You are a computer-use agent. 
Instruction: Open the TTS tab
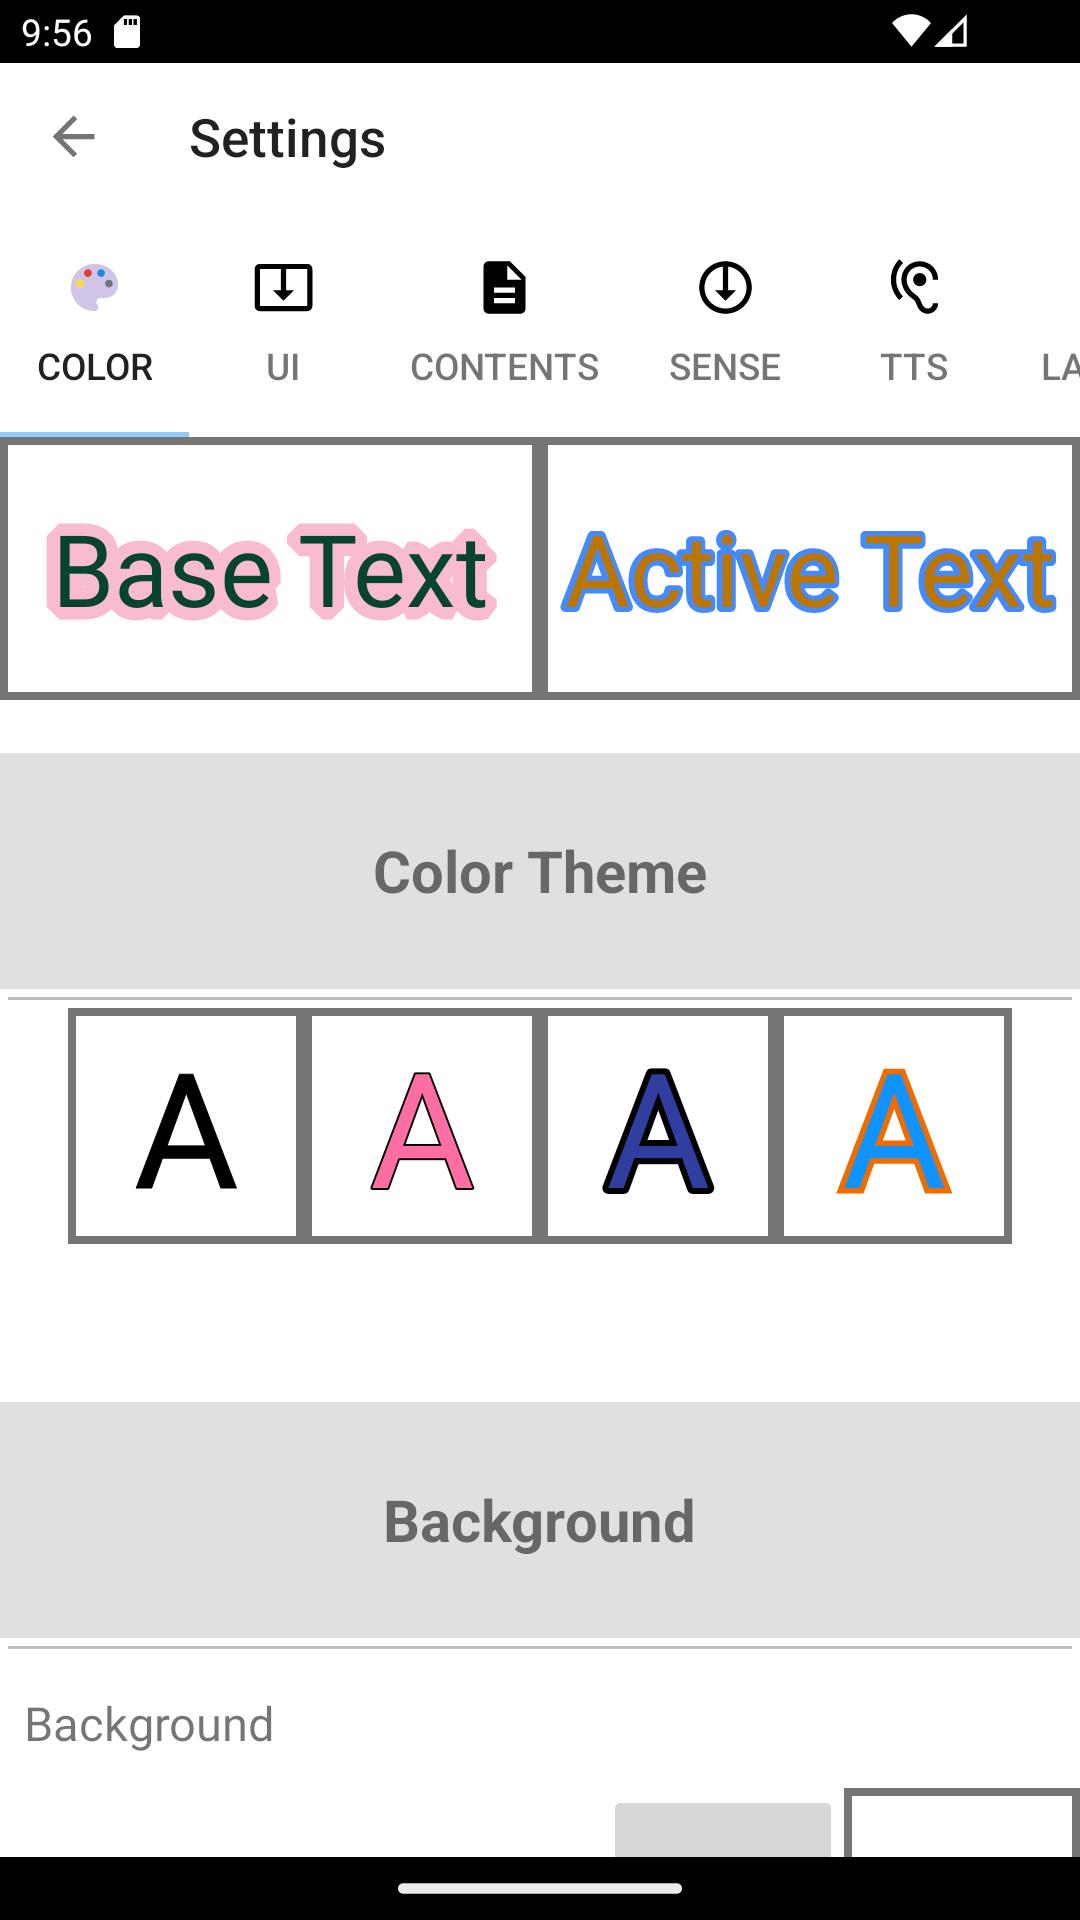pyautogui.click(x=914, y=367)
